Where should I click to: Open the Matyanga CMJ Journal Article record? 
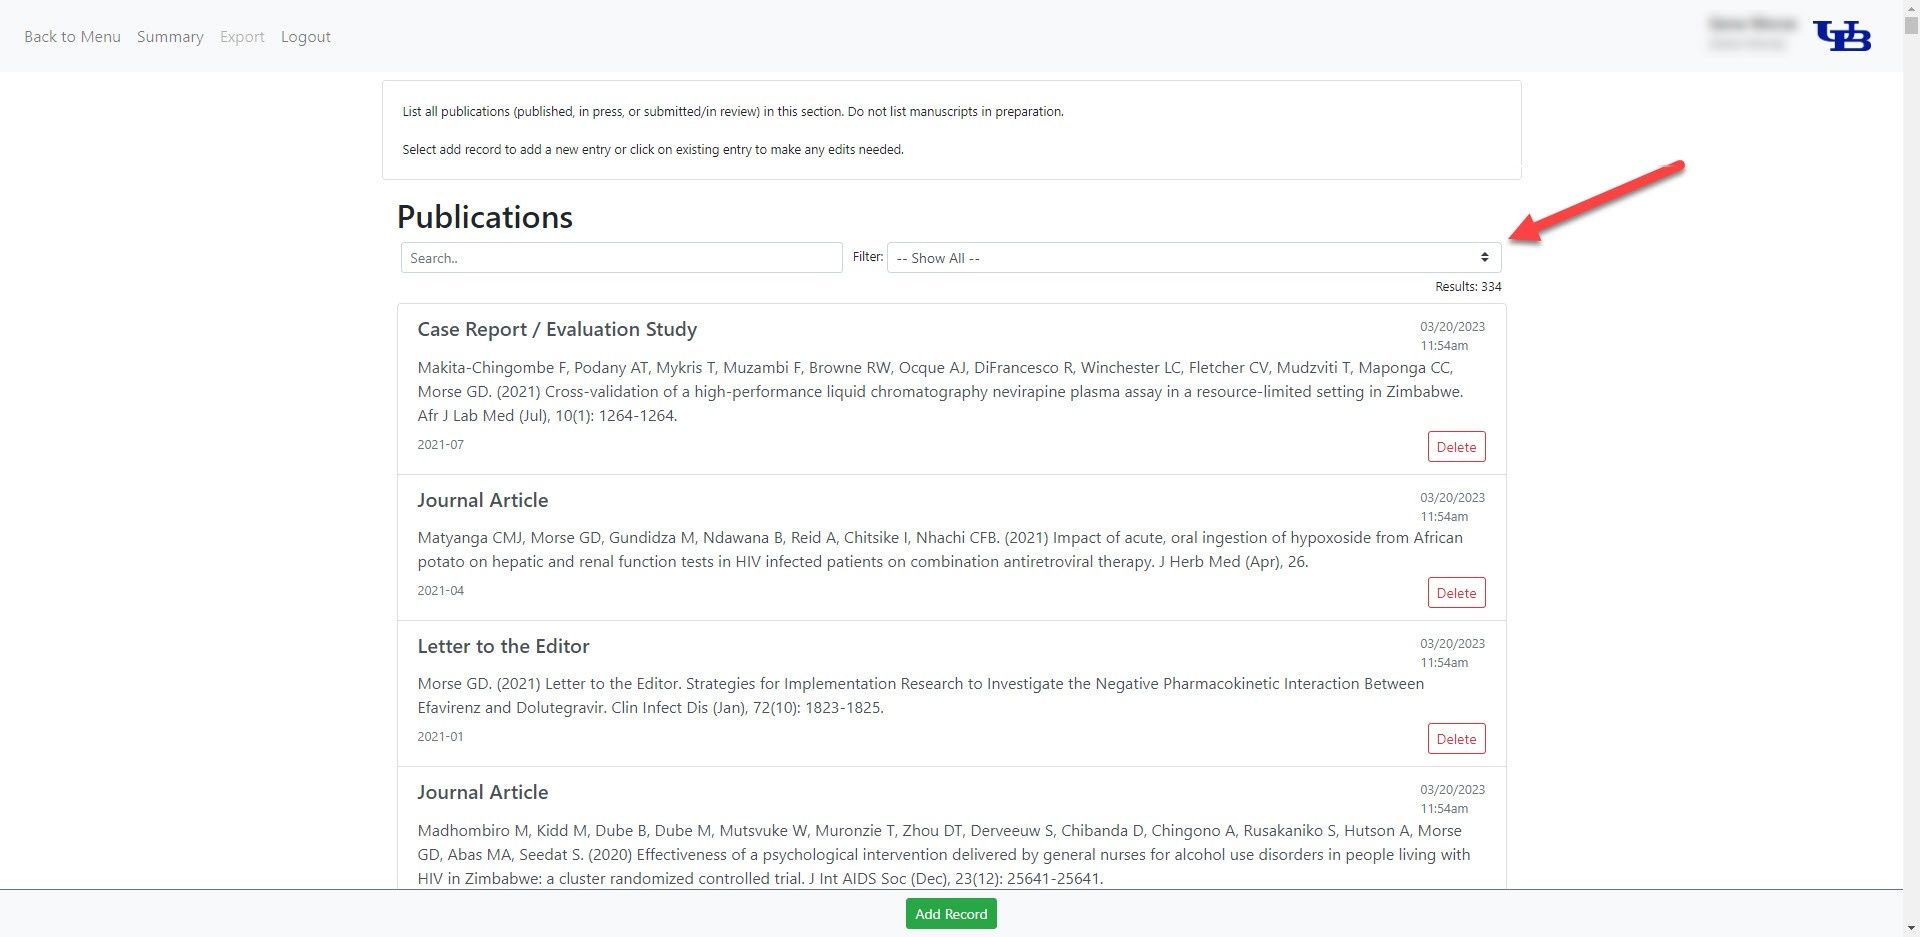(x=483, y=501)
